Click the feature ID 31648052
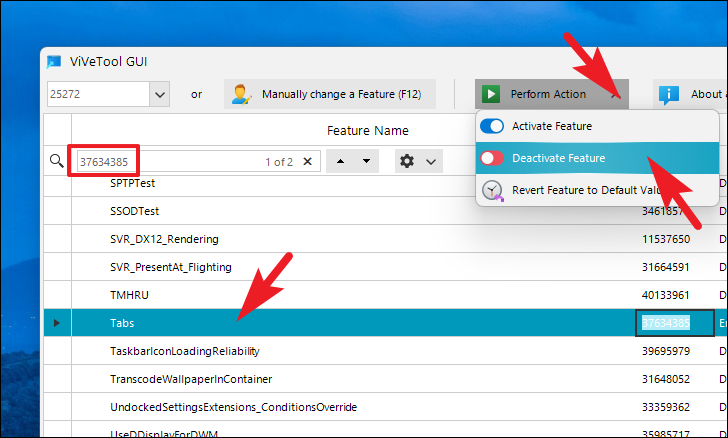Image resolution: width=728 pixels, height=438 pixels. (666, 379)
